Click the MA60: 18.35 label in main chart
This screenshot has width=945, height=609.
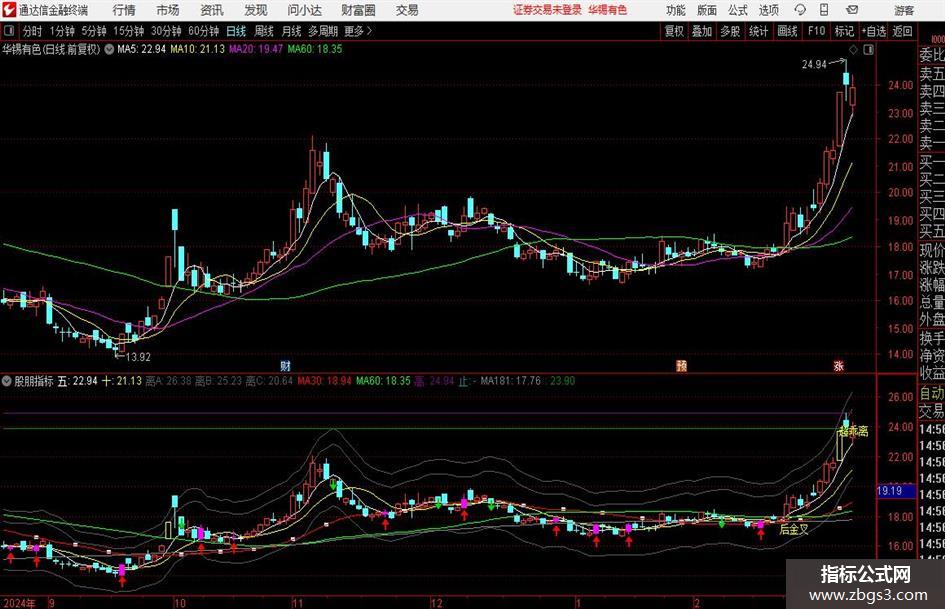315,49
